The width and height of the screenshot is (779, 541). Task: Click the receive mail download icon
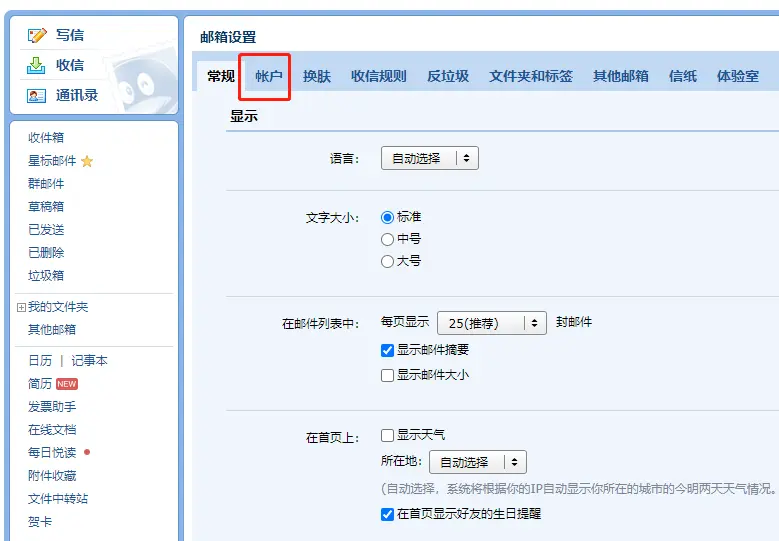[x=36, y=65]
